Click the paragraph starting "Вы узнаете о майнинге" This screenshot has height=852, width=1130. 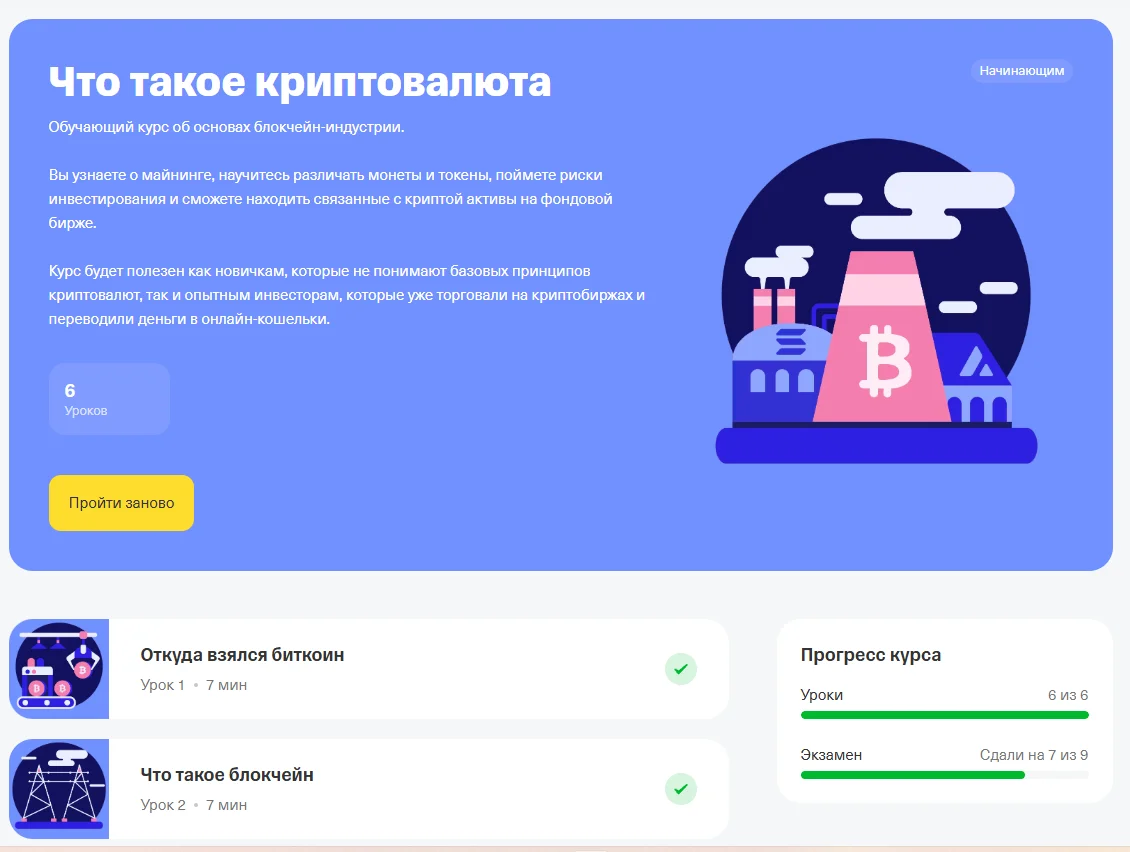coord(331,199)
